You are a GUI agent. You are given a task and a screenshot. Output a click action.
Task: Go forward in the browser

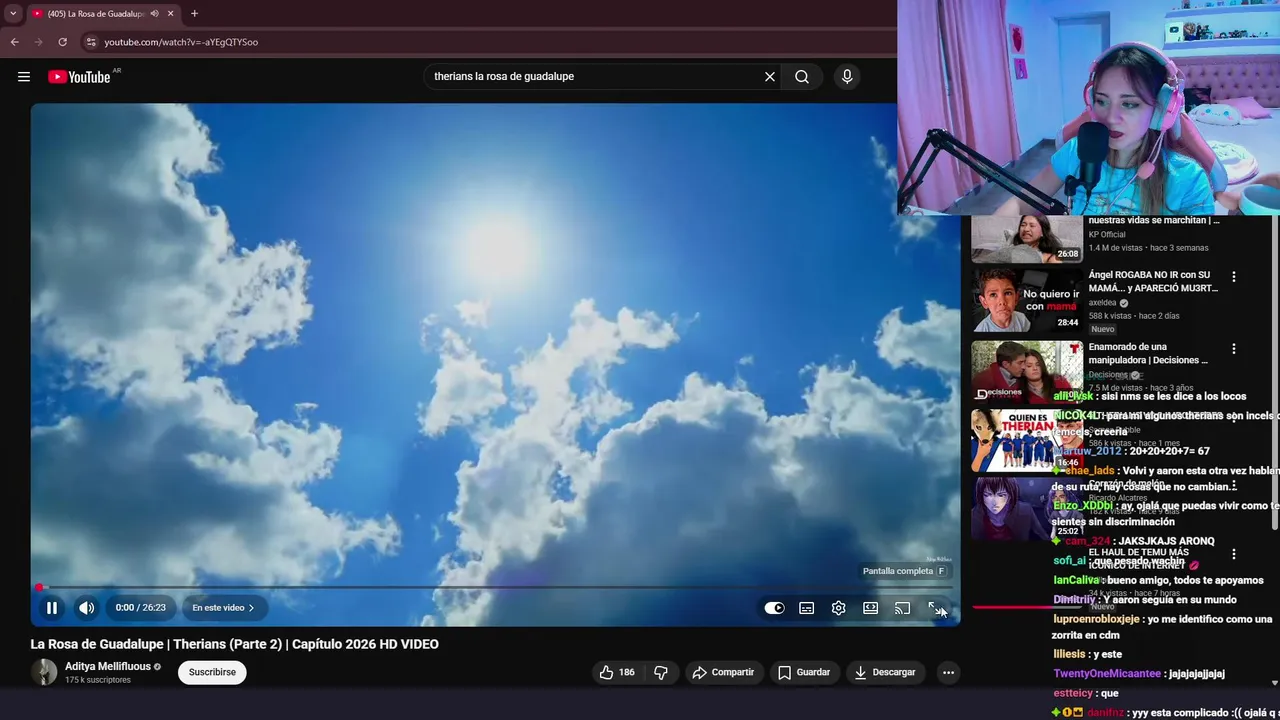[39, 42]
